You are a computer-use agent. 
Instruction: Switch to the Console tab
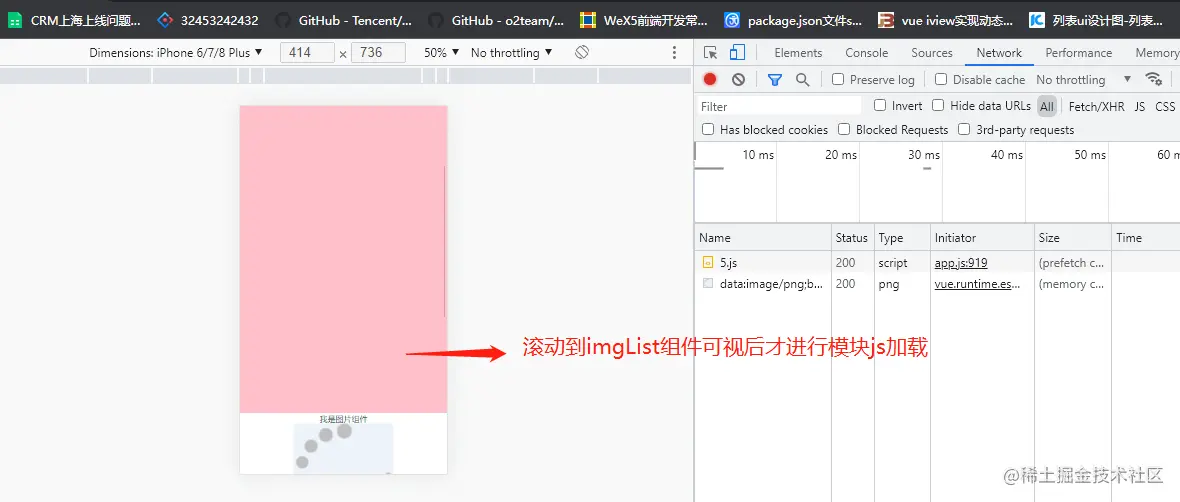tap(866, 53)
